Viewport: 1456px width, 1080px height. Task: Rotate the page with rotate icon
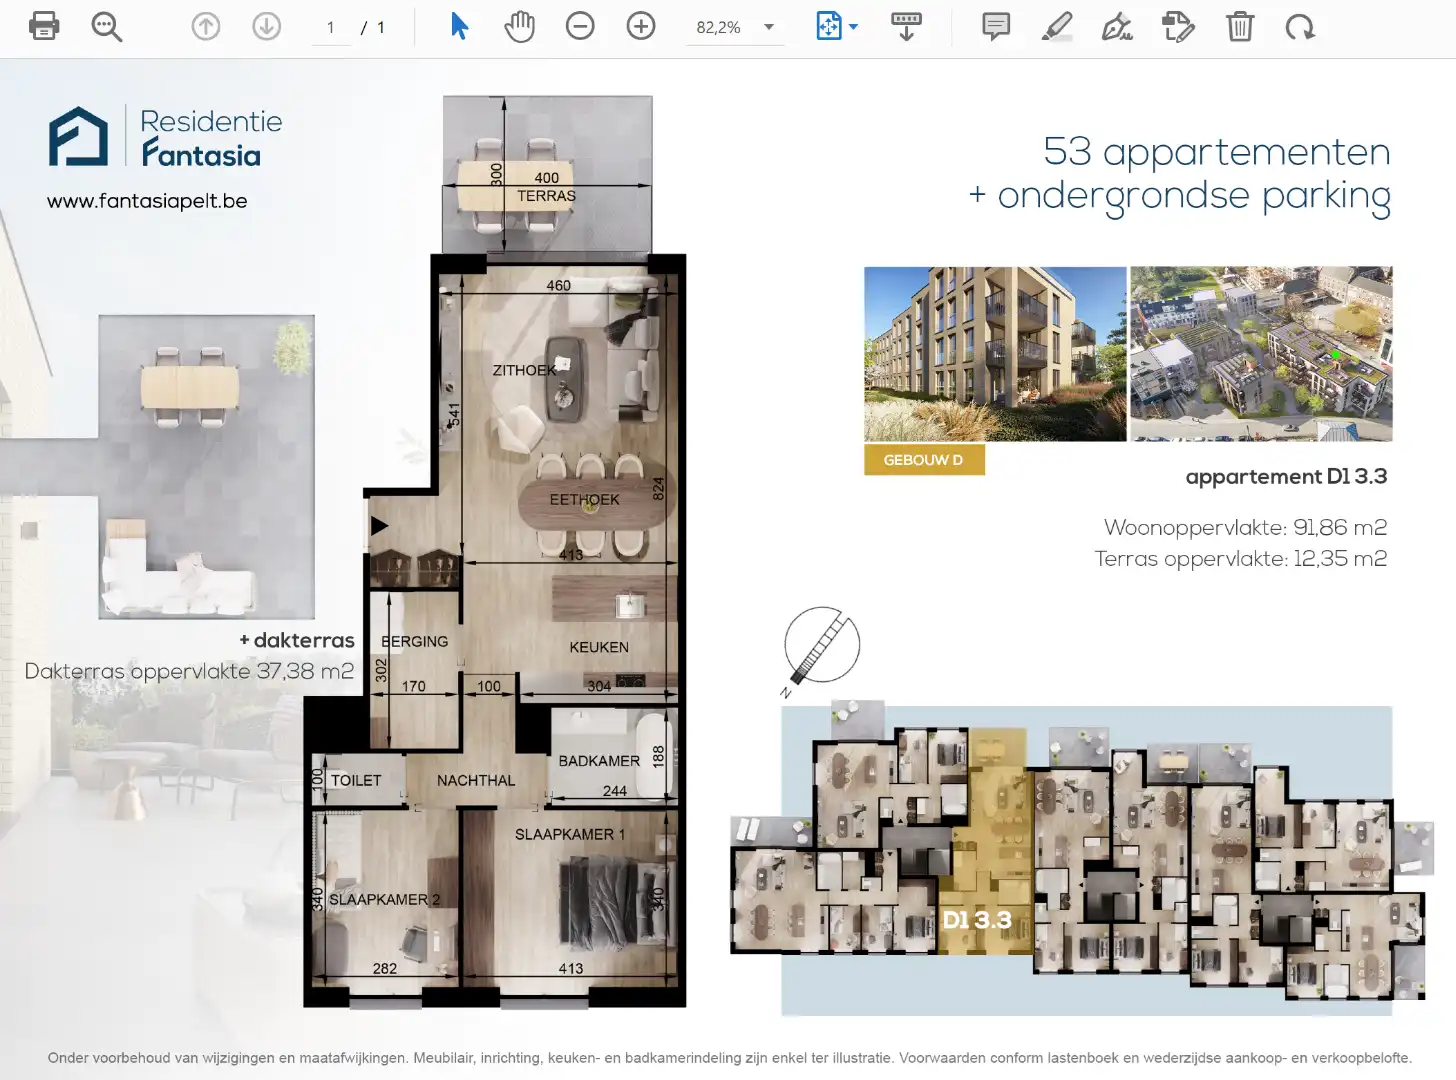1300,26
